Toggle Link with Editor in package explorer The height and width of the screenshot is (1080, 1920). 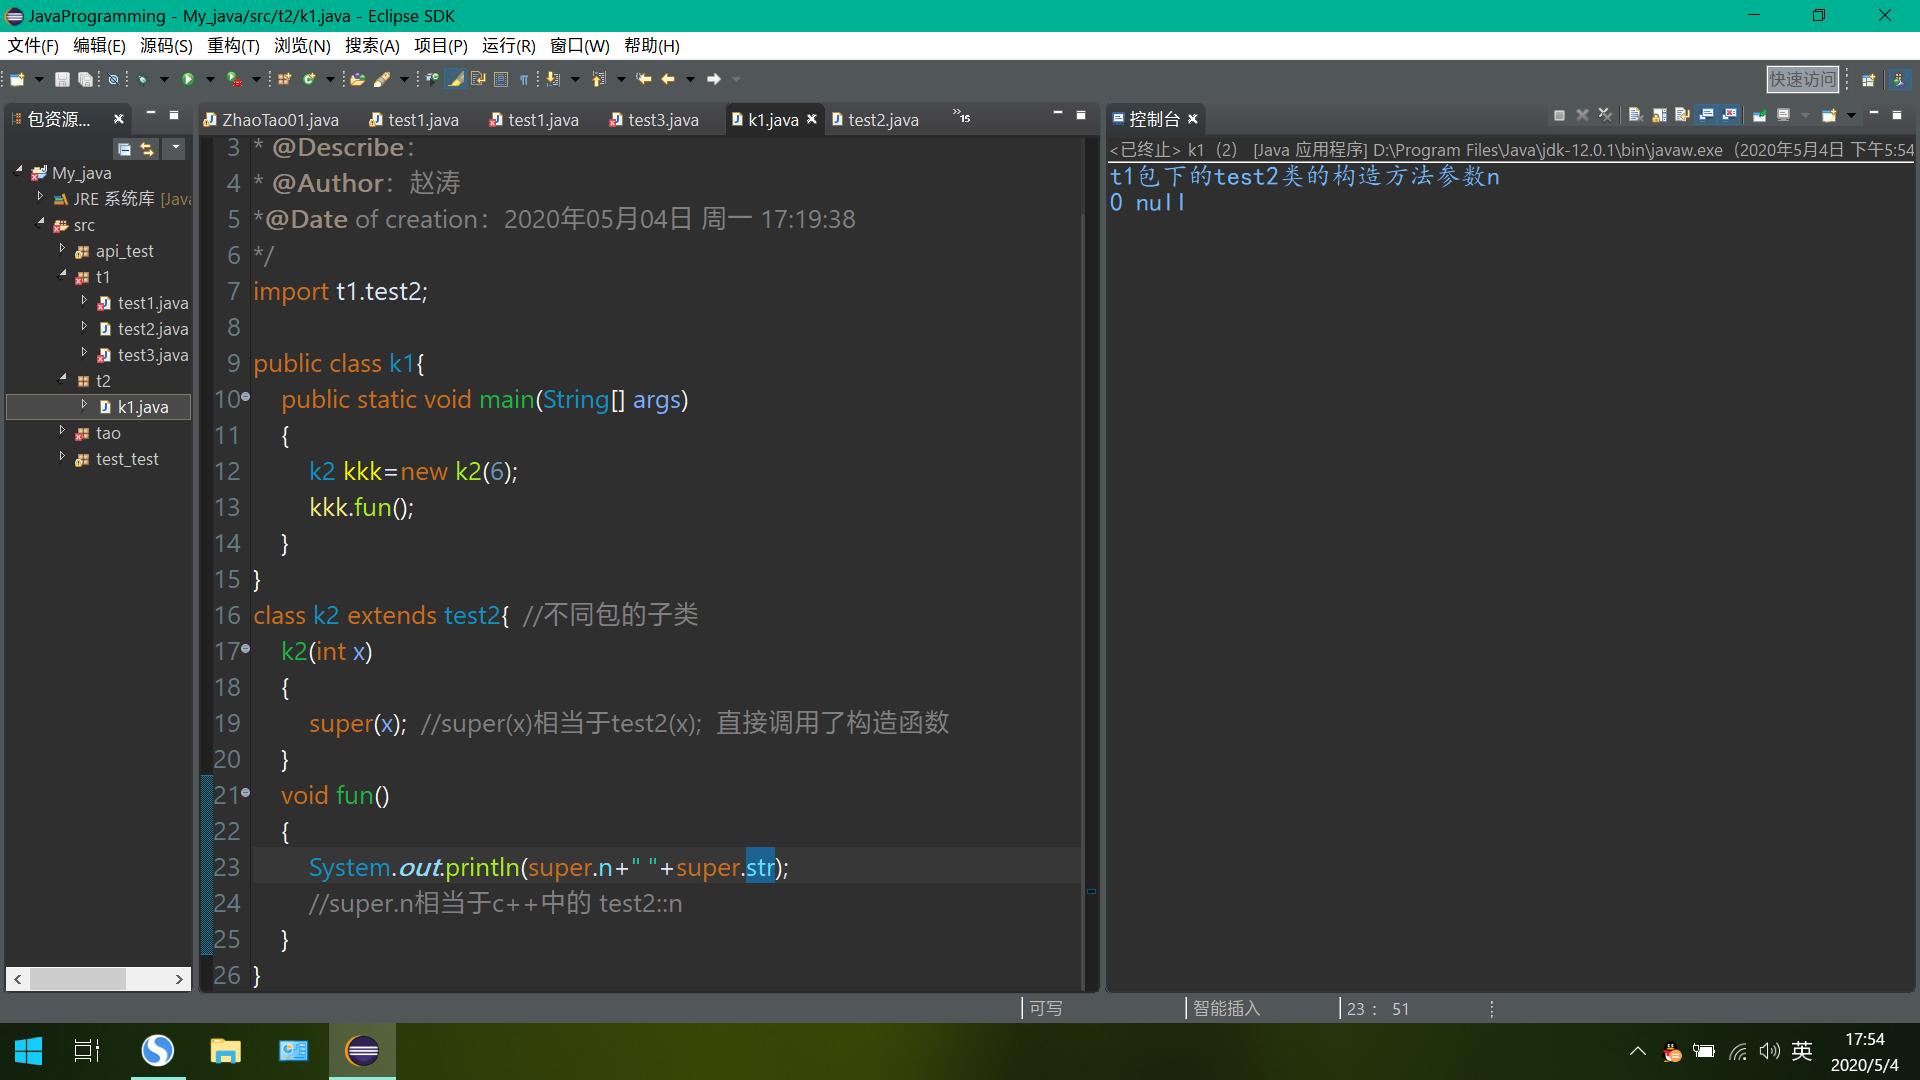tap(148, 149)
